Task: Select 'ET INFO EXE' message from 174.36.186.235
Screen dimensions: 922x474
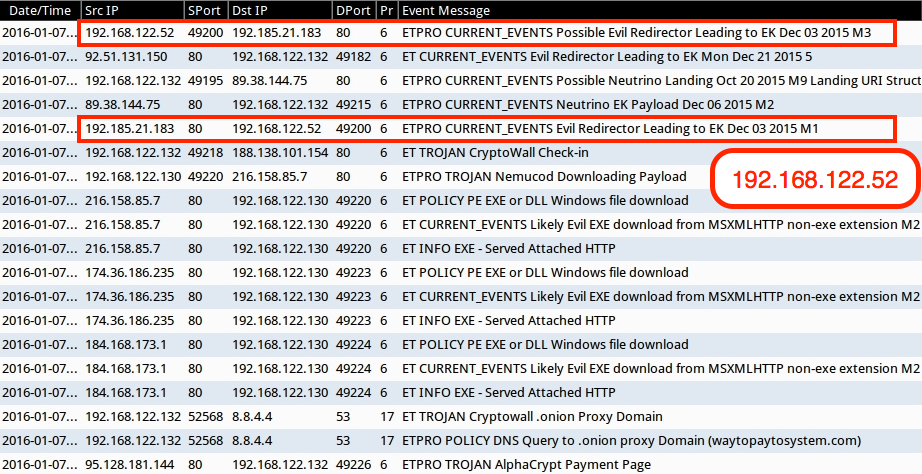Action: coord(509,321)
